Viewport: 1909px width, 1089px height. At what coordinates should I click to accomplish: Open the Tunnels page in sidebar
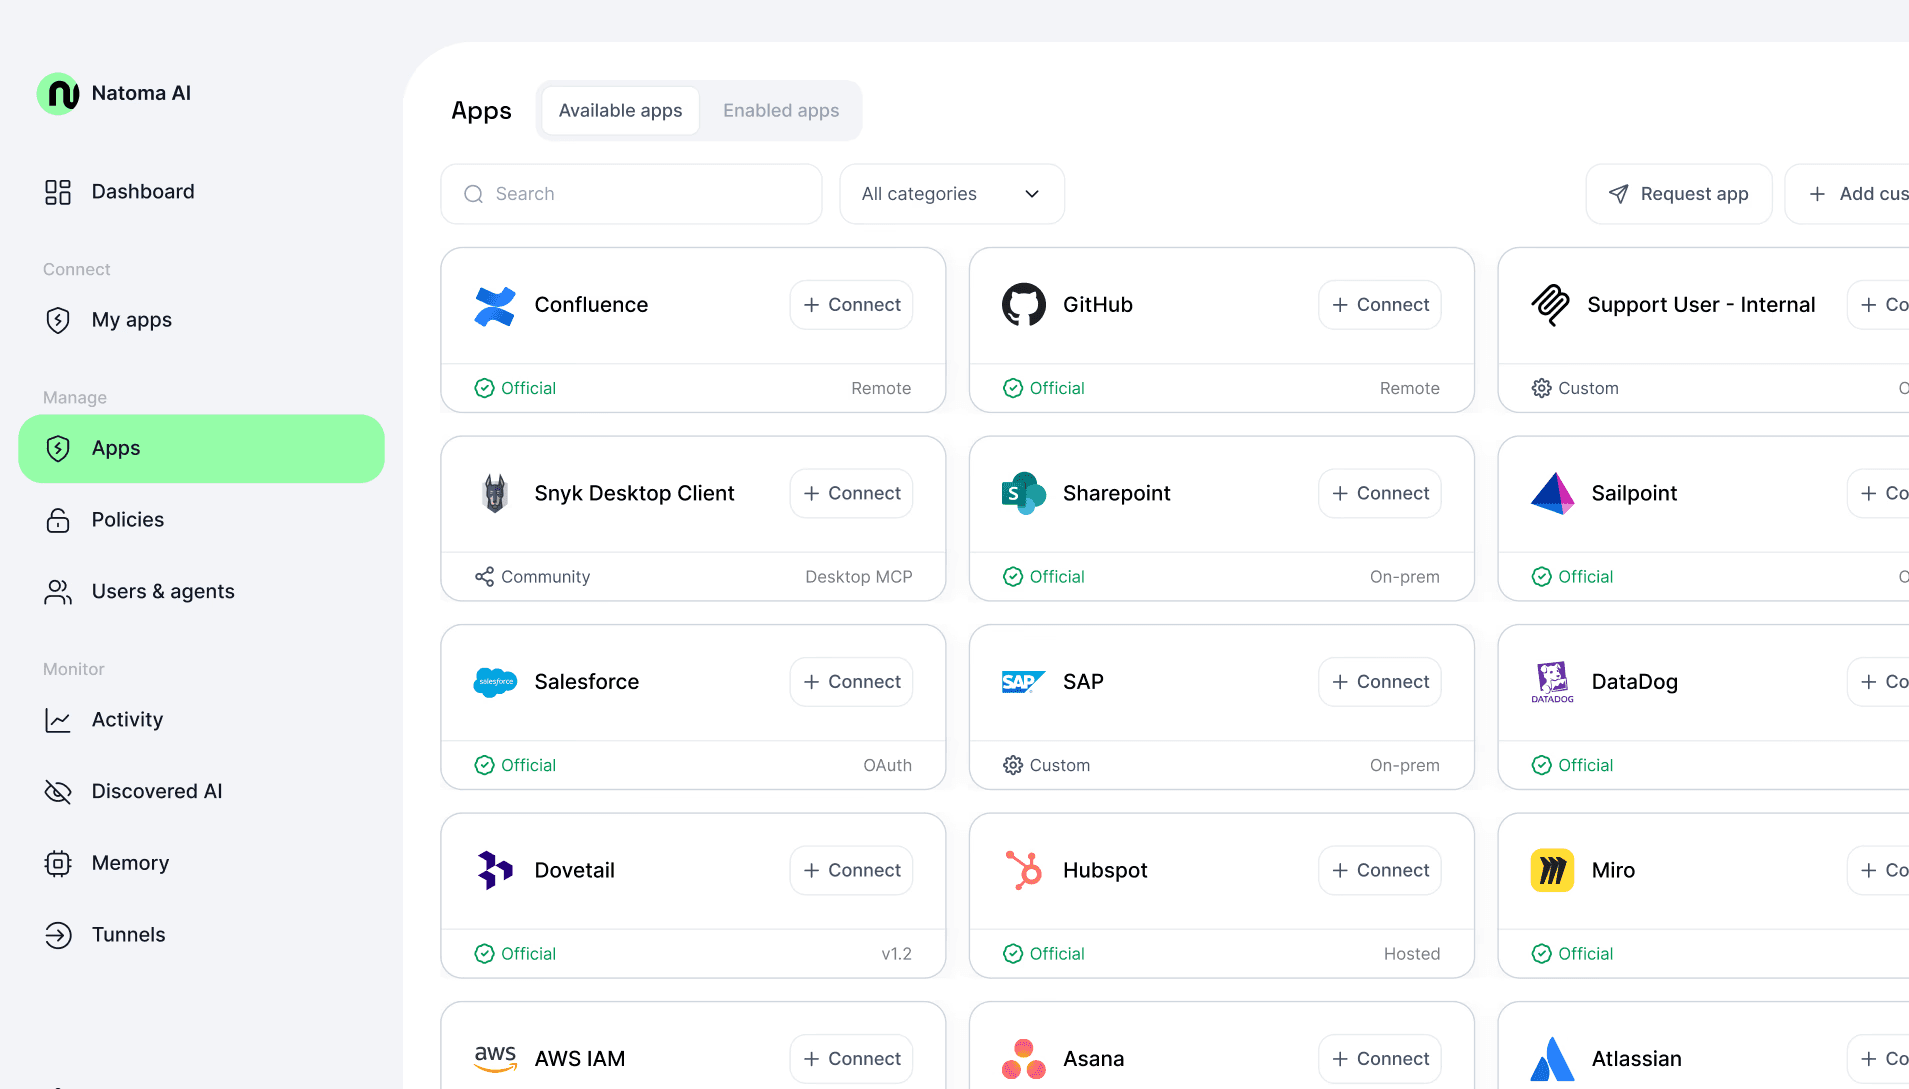tap(201, 935)
